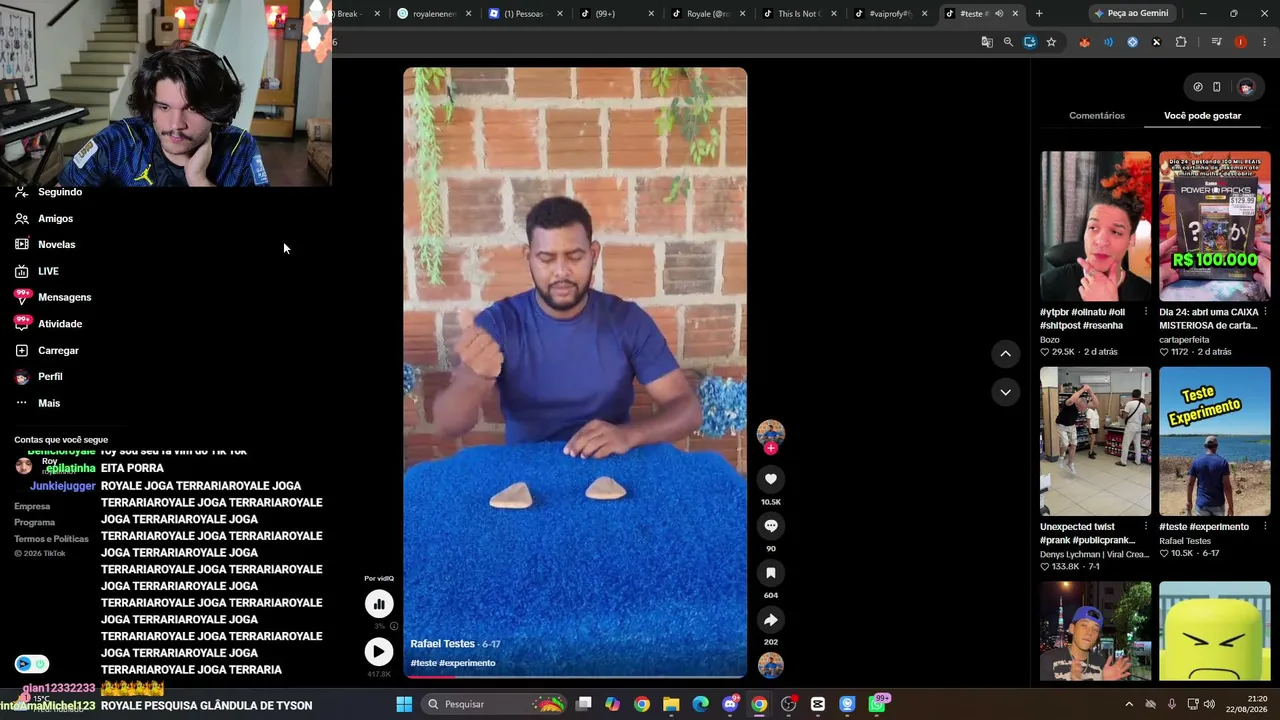Image resolution: width=1280 pixels, height=720 pixels.
Task: Open comments via the speech bubble icon
Action: (x=770, y=526)
